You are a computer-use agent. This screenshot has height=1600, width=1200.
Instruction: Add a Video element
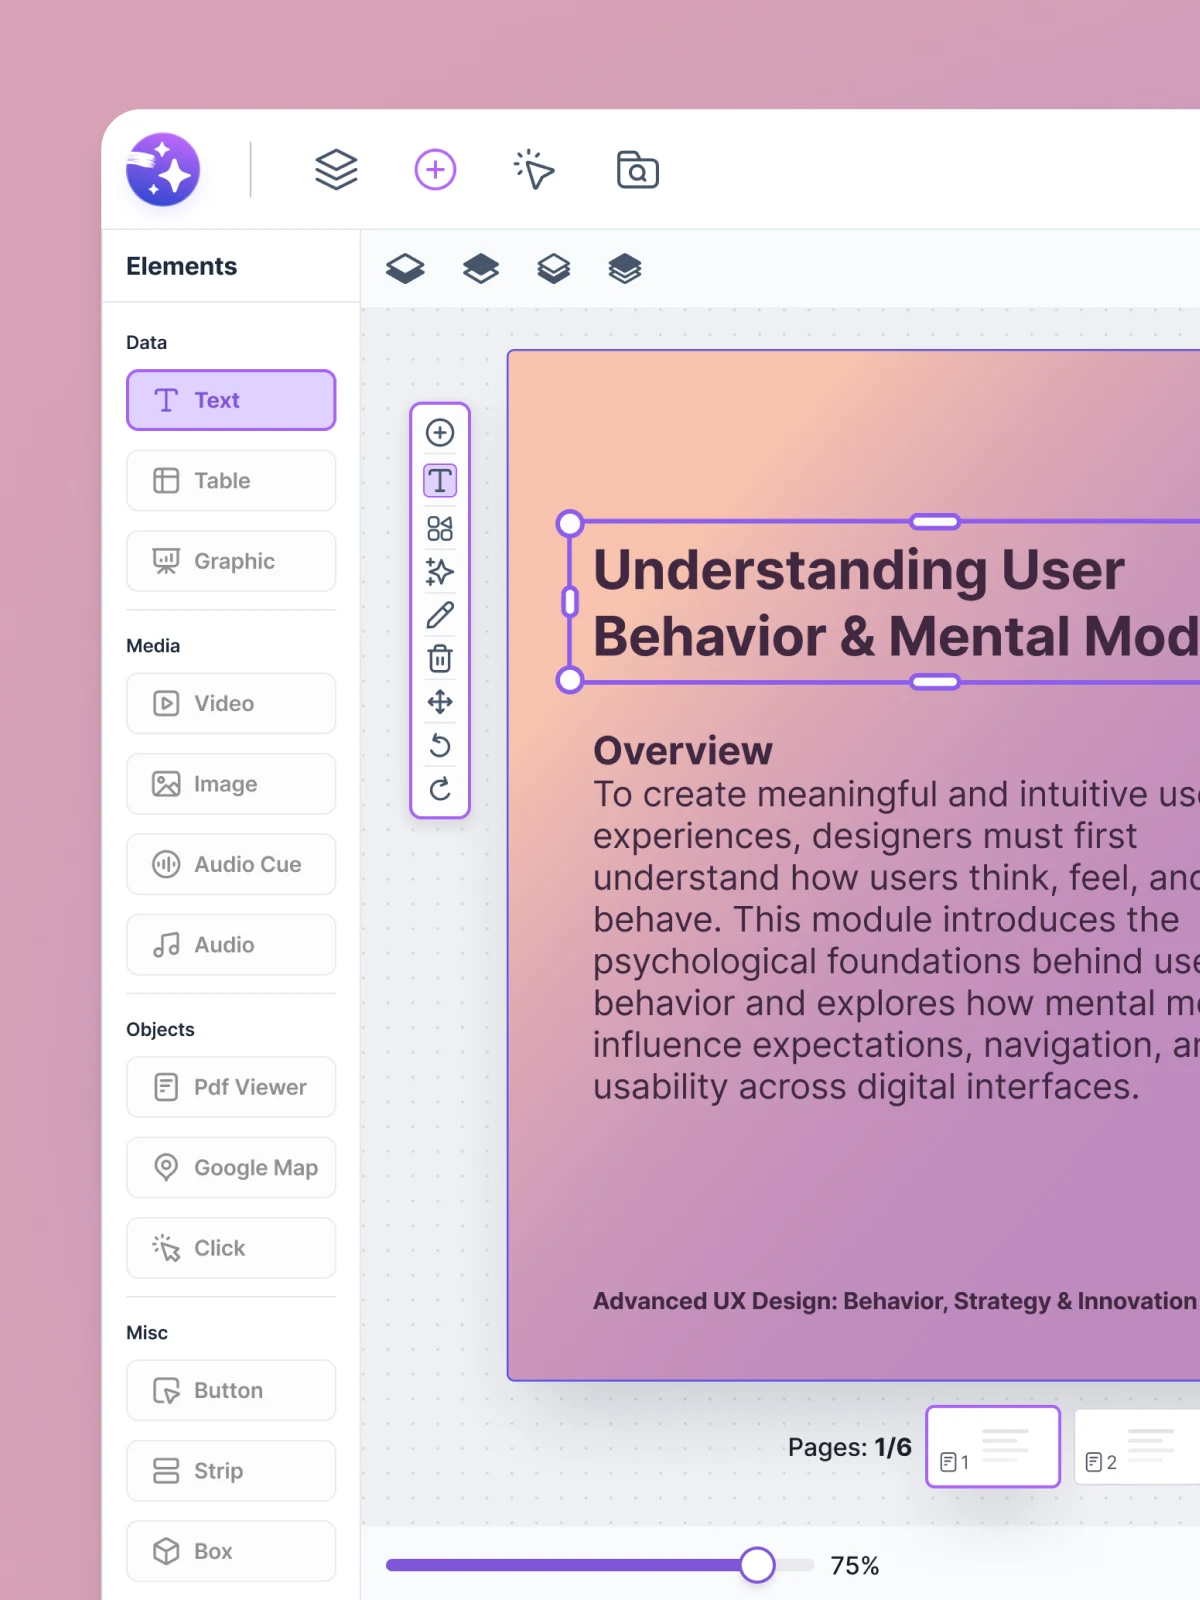pos(231,703)
